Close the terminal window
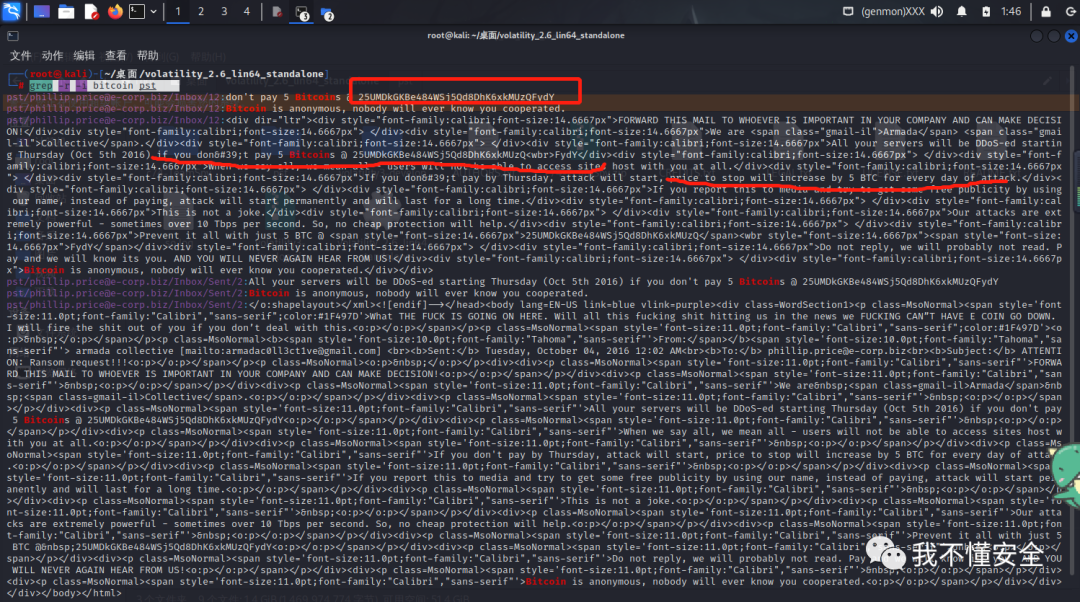1080x602 pixels. pyautogui.click(x=1071, y=36)
